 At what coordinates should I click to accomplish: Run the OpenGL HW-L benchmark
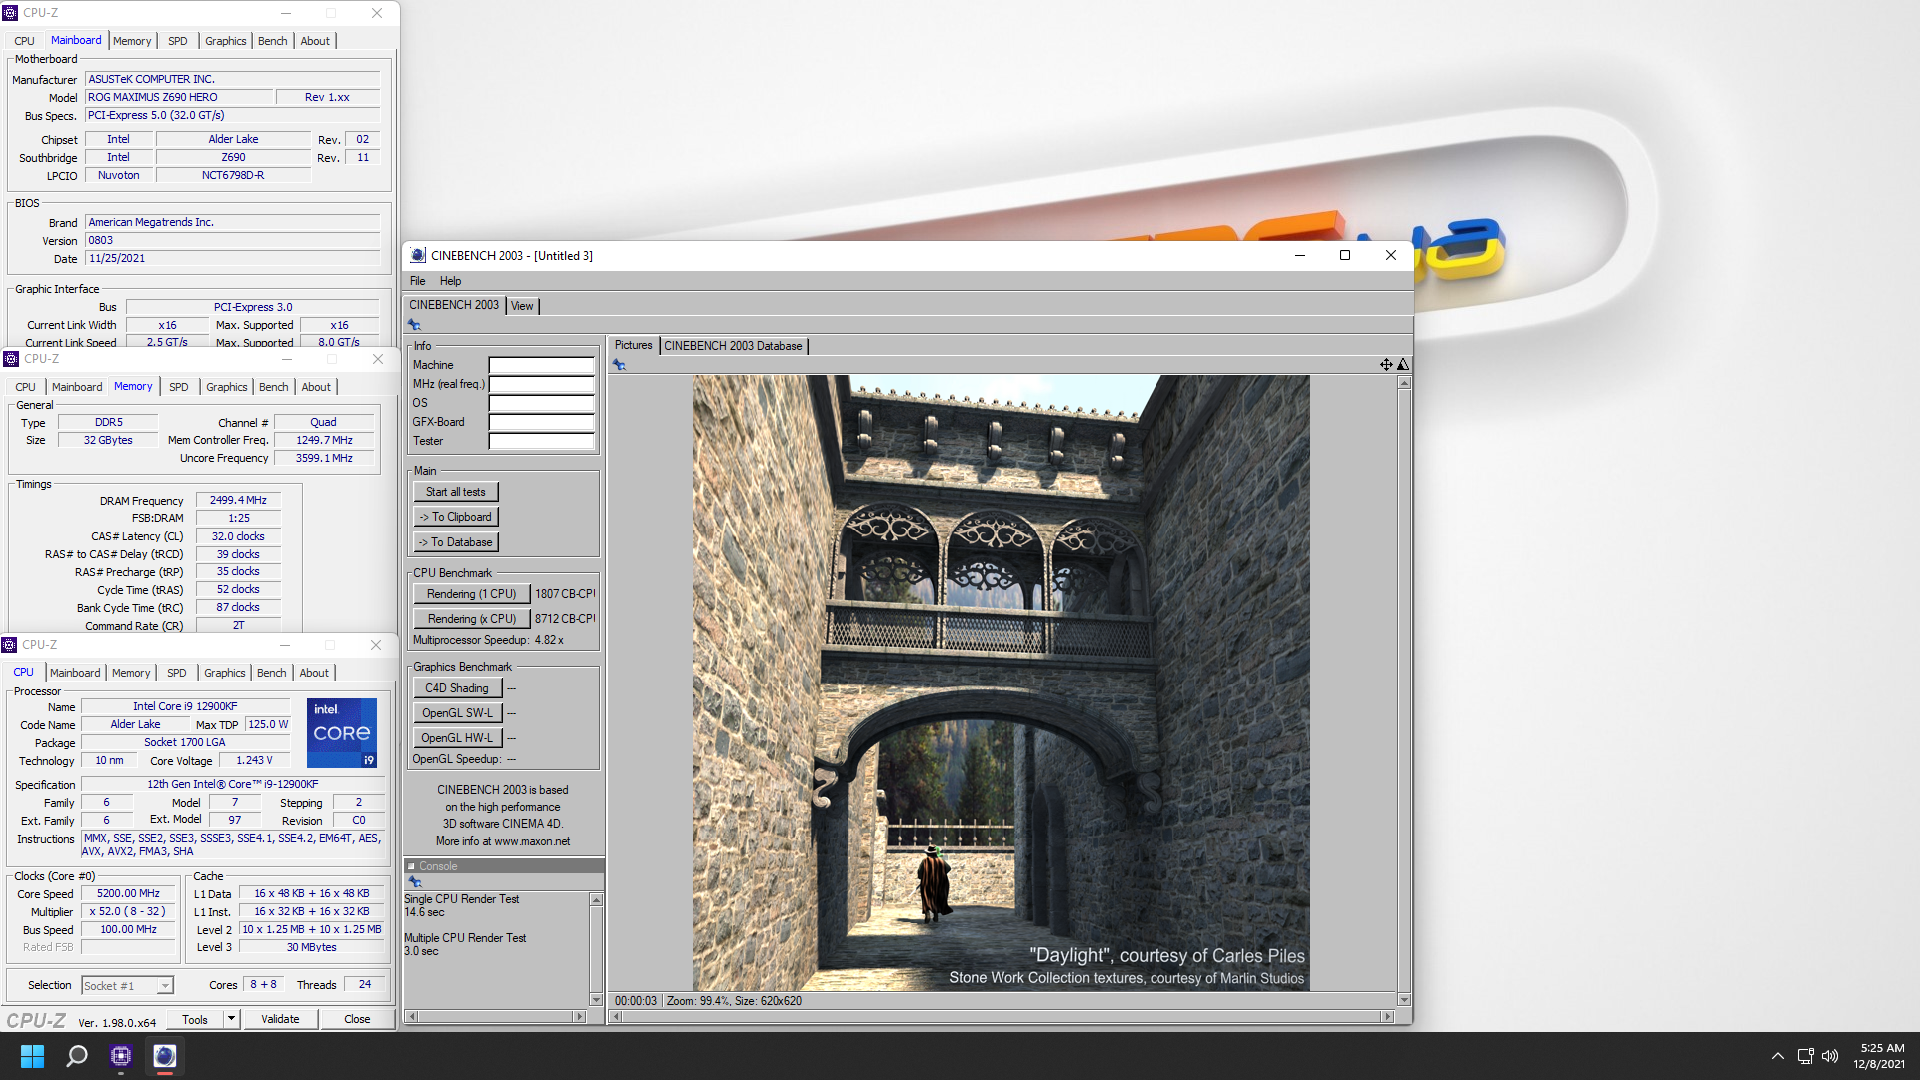tap(456, 738)
